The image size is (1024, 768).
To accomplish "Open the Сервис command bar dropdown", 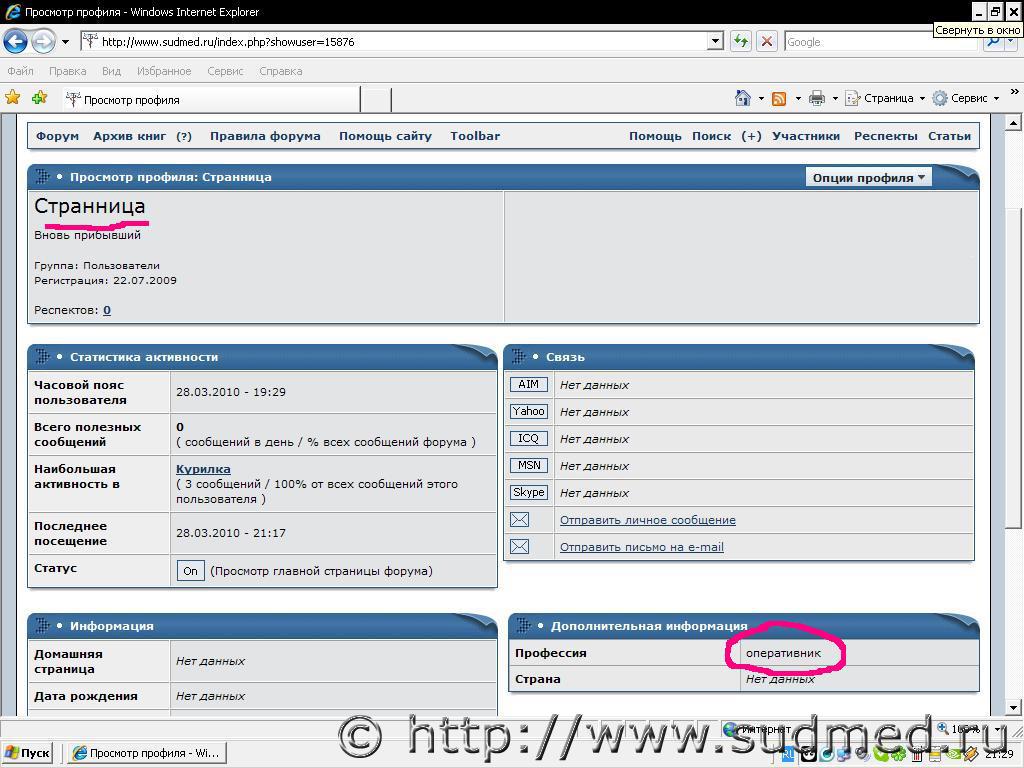I will click(966, 98).
